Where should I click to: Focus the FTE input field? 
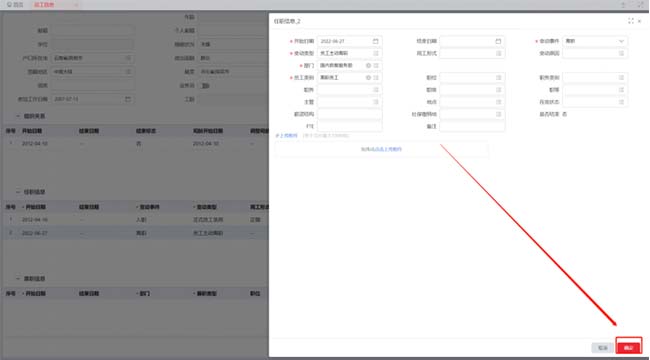349,126
